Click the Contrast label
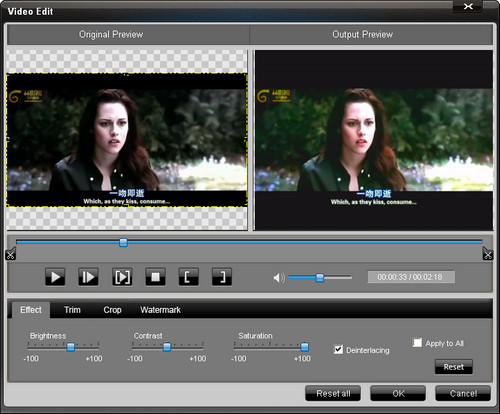This screenshot has height=414, width=500. (x=148, y=336)
